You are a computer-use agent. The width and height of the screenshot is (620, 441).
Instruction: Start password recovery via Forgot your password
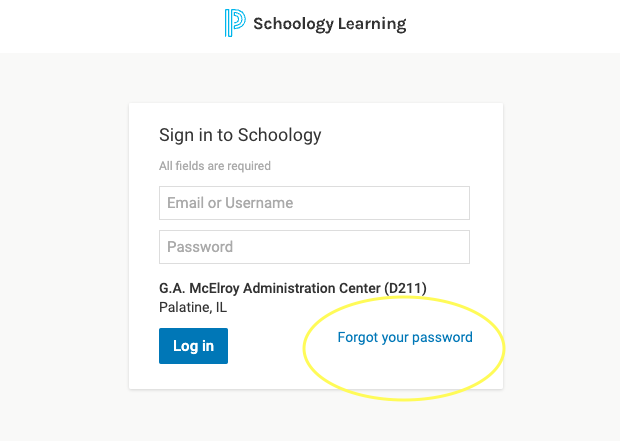[405, 337]
